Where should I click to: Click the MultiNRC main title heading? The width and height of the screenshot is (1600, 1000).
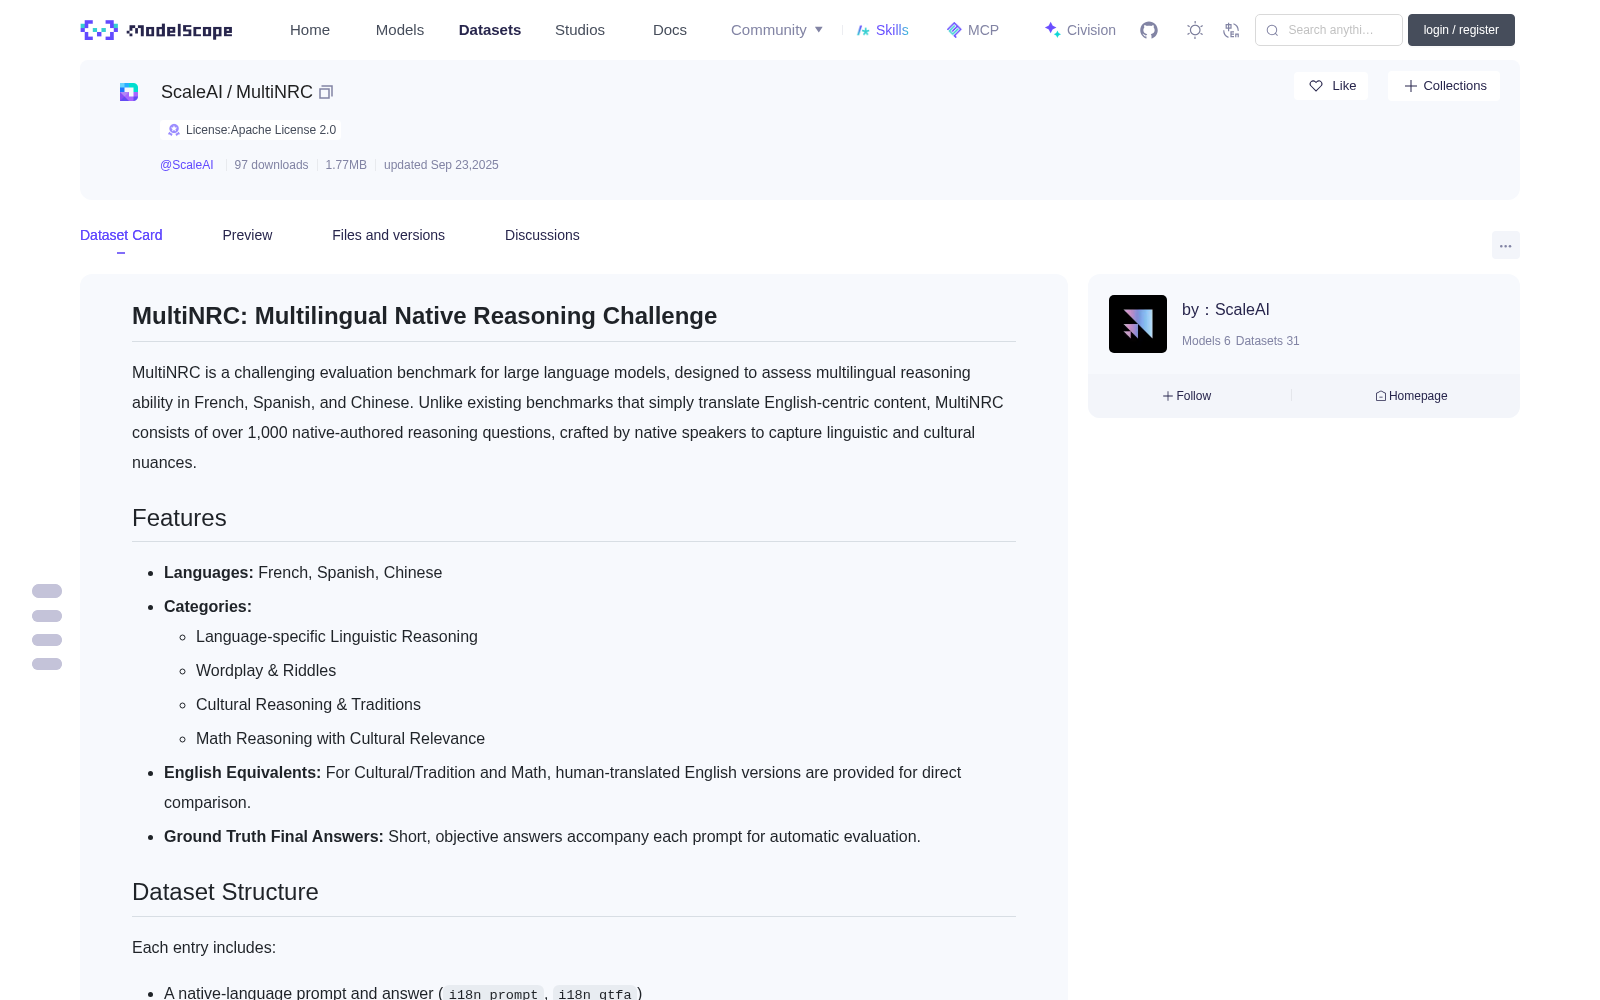coord(424,316)
